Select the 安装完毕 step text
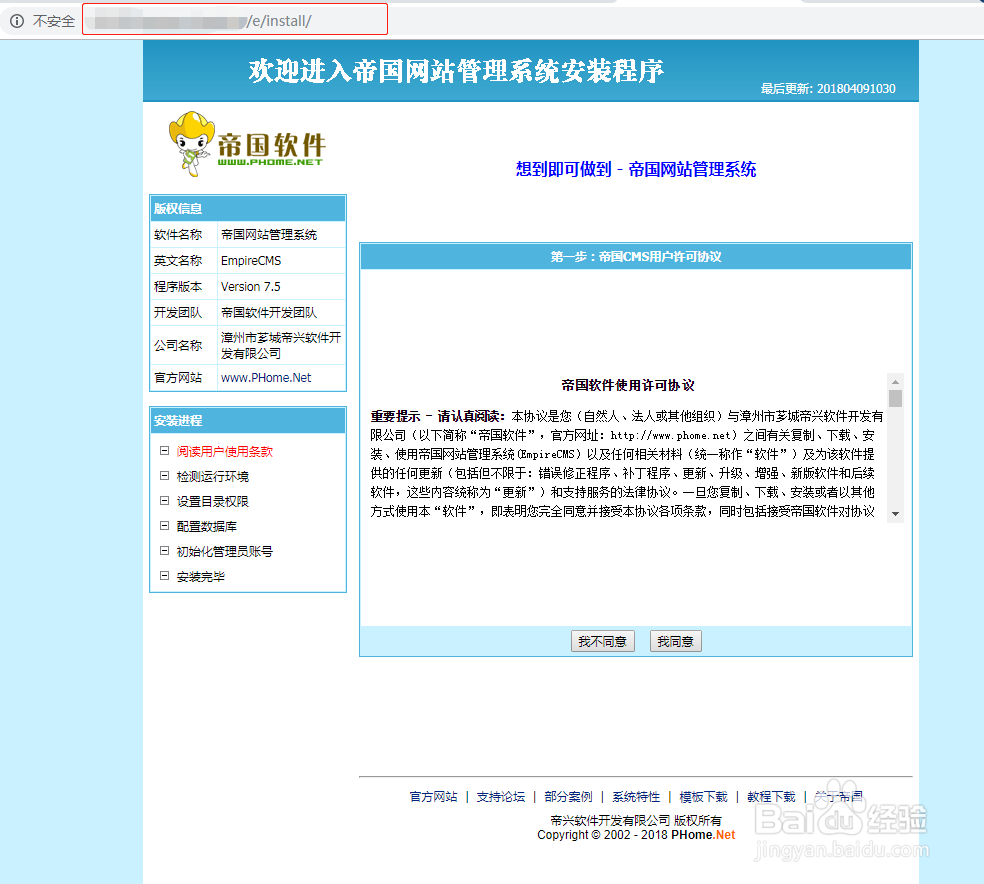 pos(201,577)
